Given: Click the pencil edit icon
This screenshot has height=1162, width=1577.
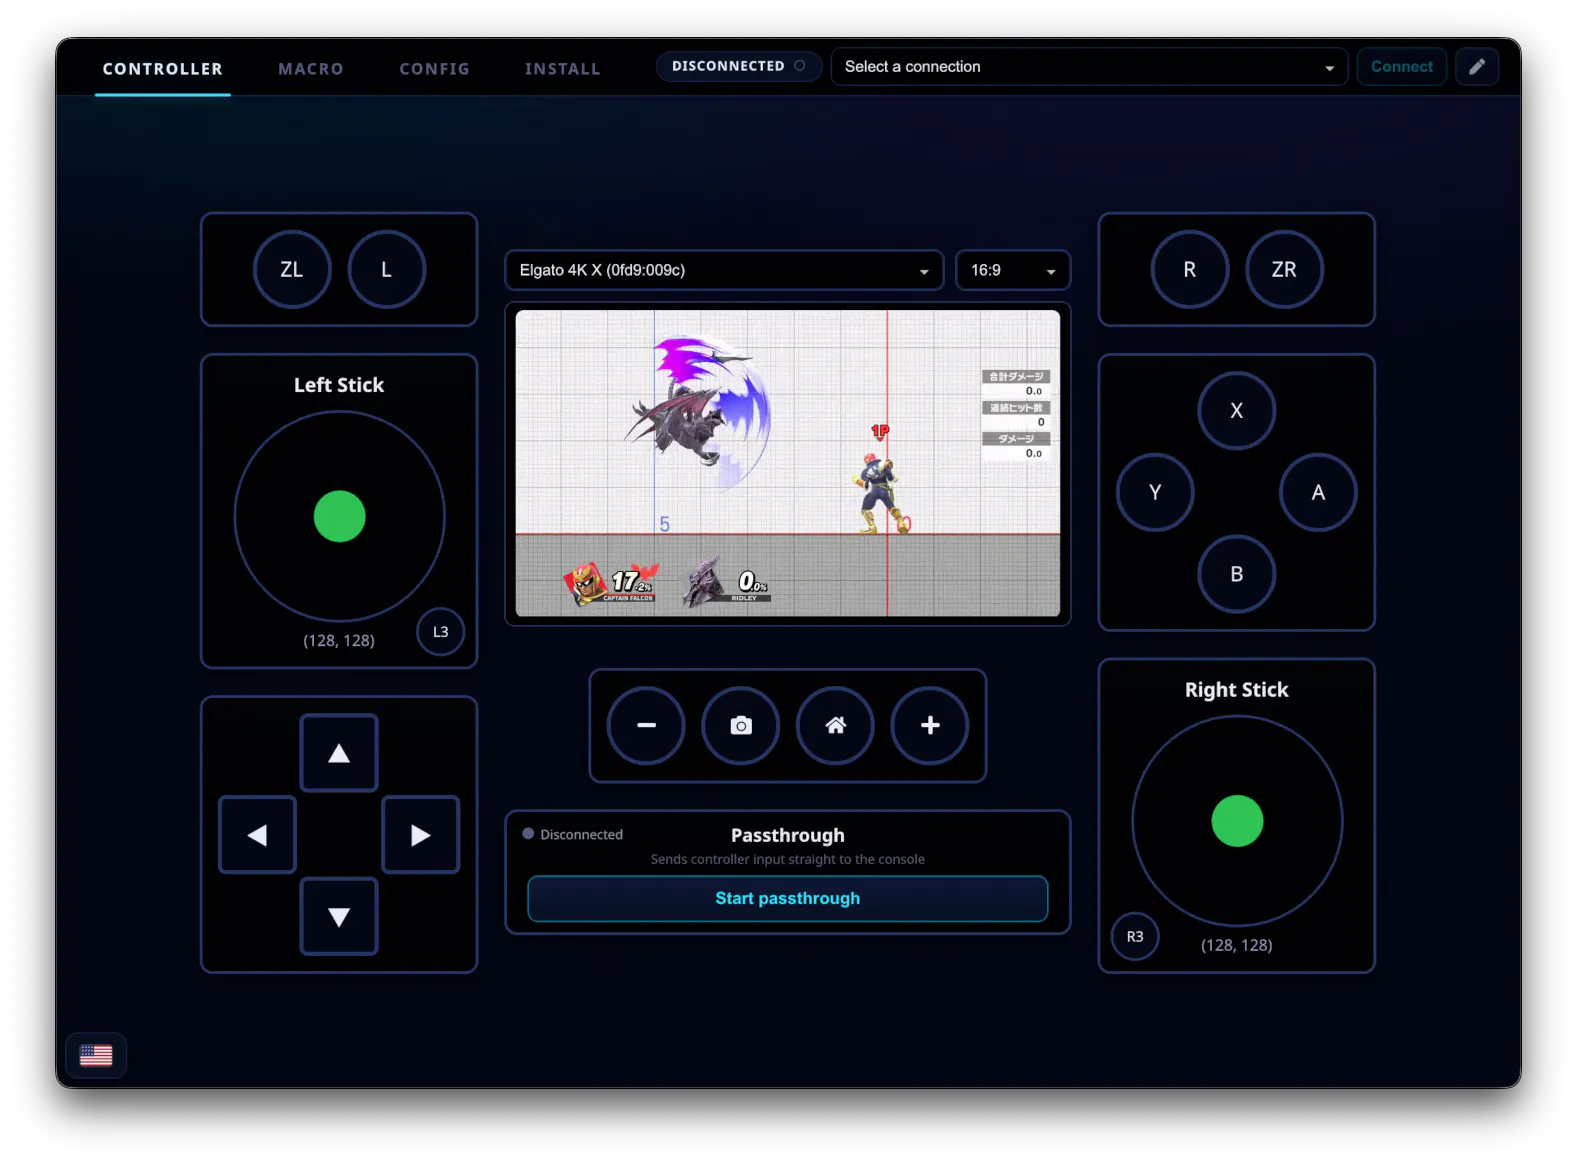Looking at the screenshot, I should point(1477,67).
